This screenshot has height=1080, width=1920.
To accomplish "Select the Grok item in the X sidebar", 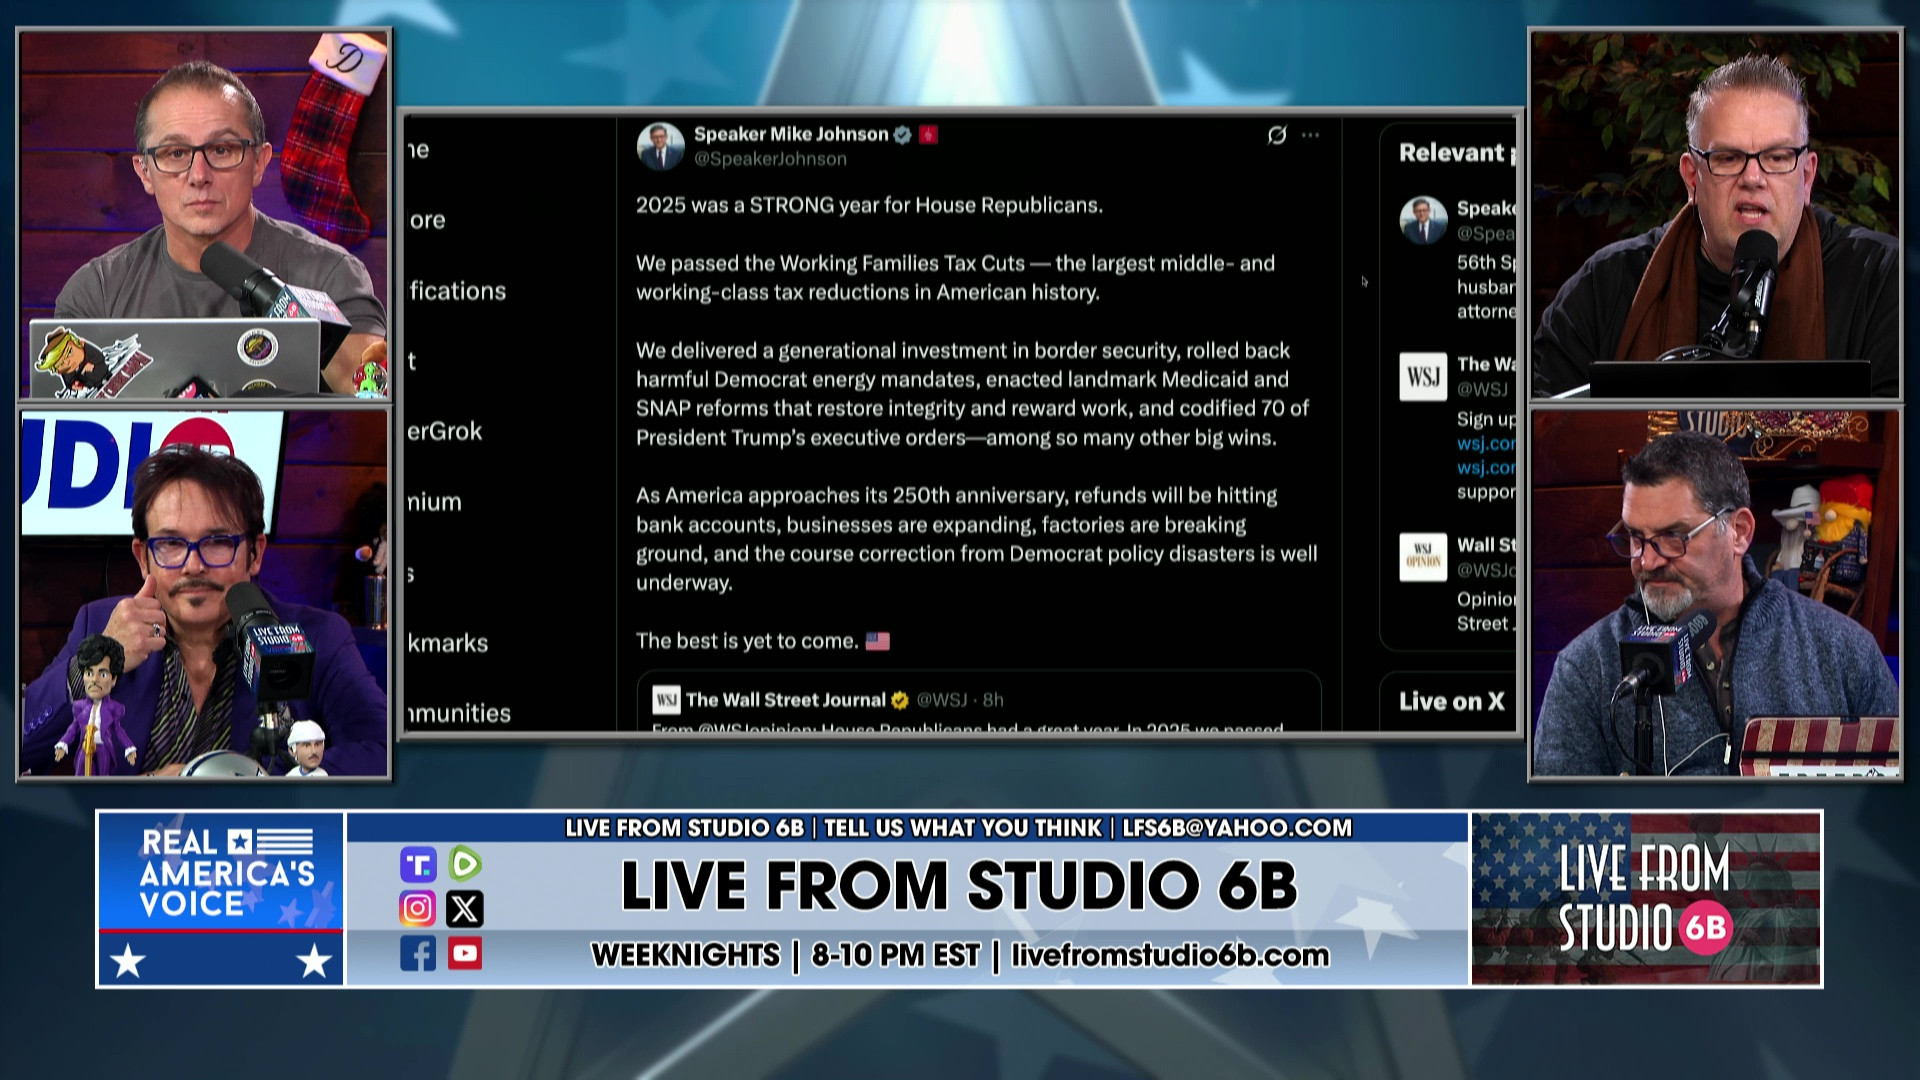I will (444, 432).
